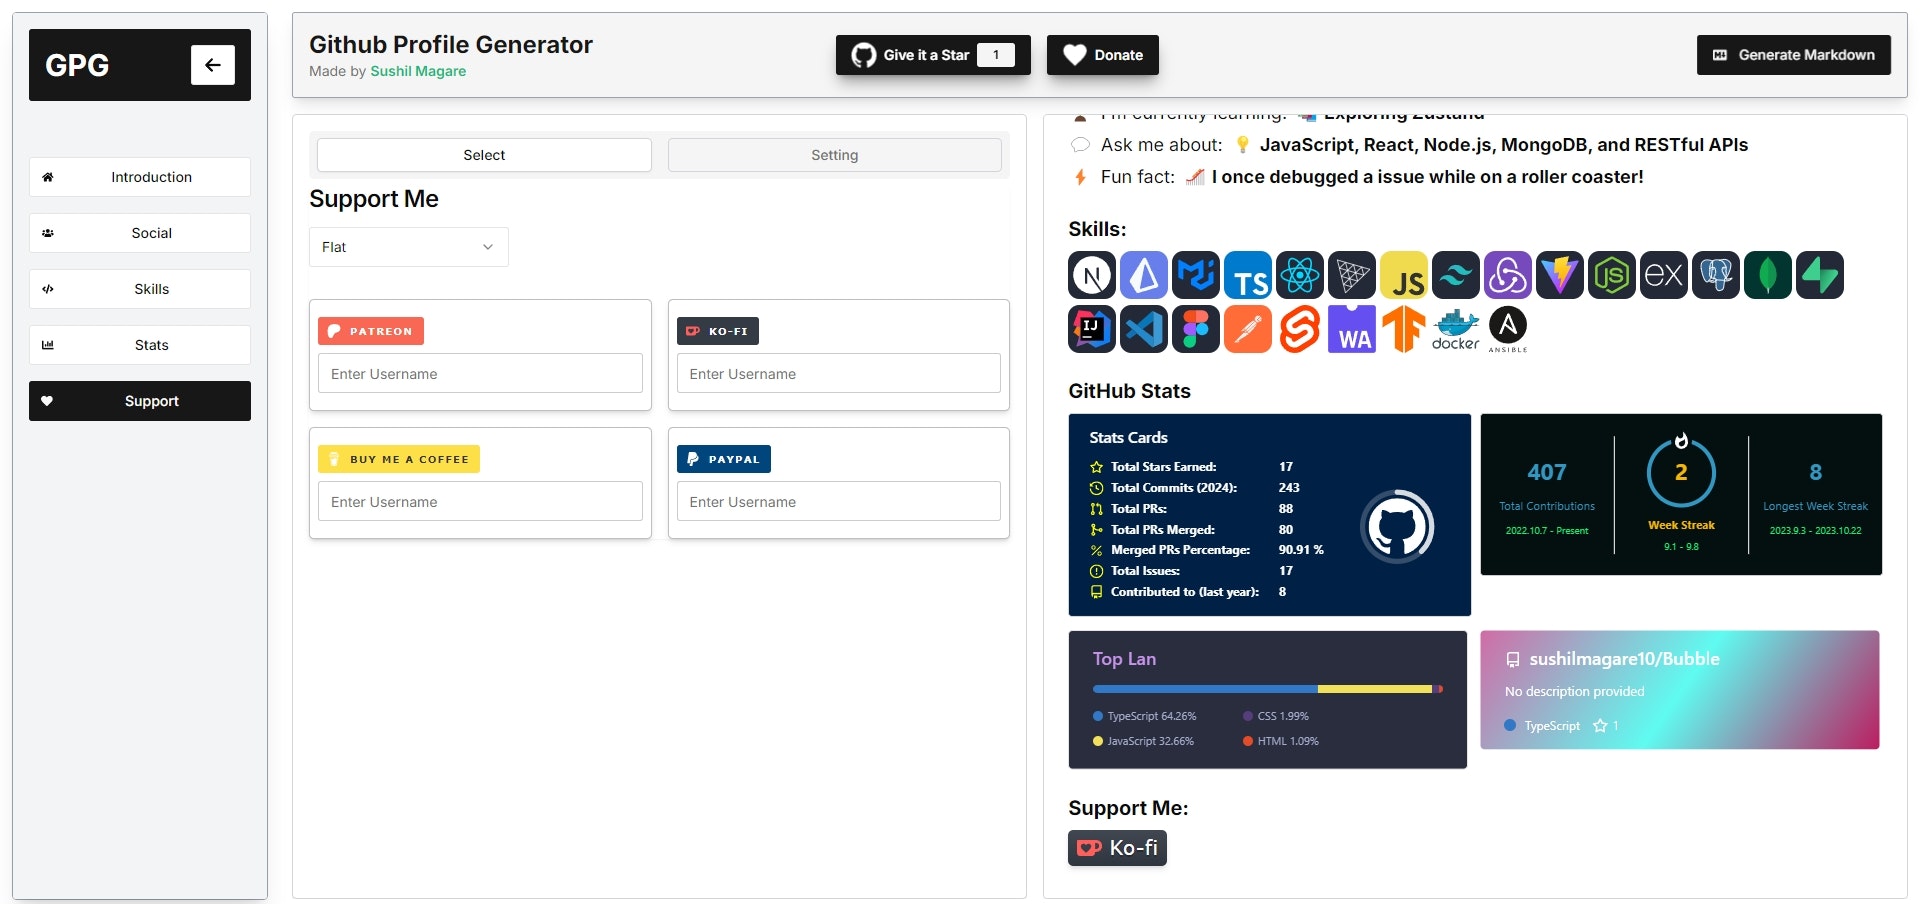Viewport: 1920px width, 904px height.
Task: Click the TypeScript skill icon
Action: tap(1248, 275)
